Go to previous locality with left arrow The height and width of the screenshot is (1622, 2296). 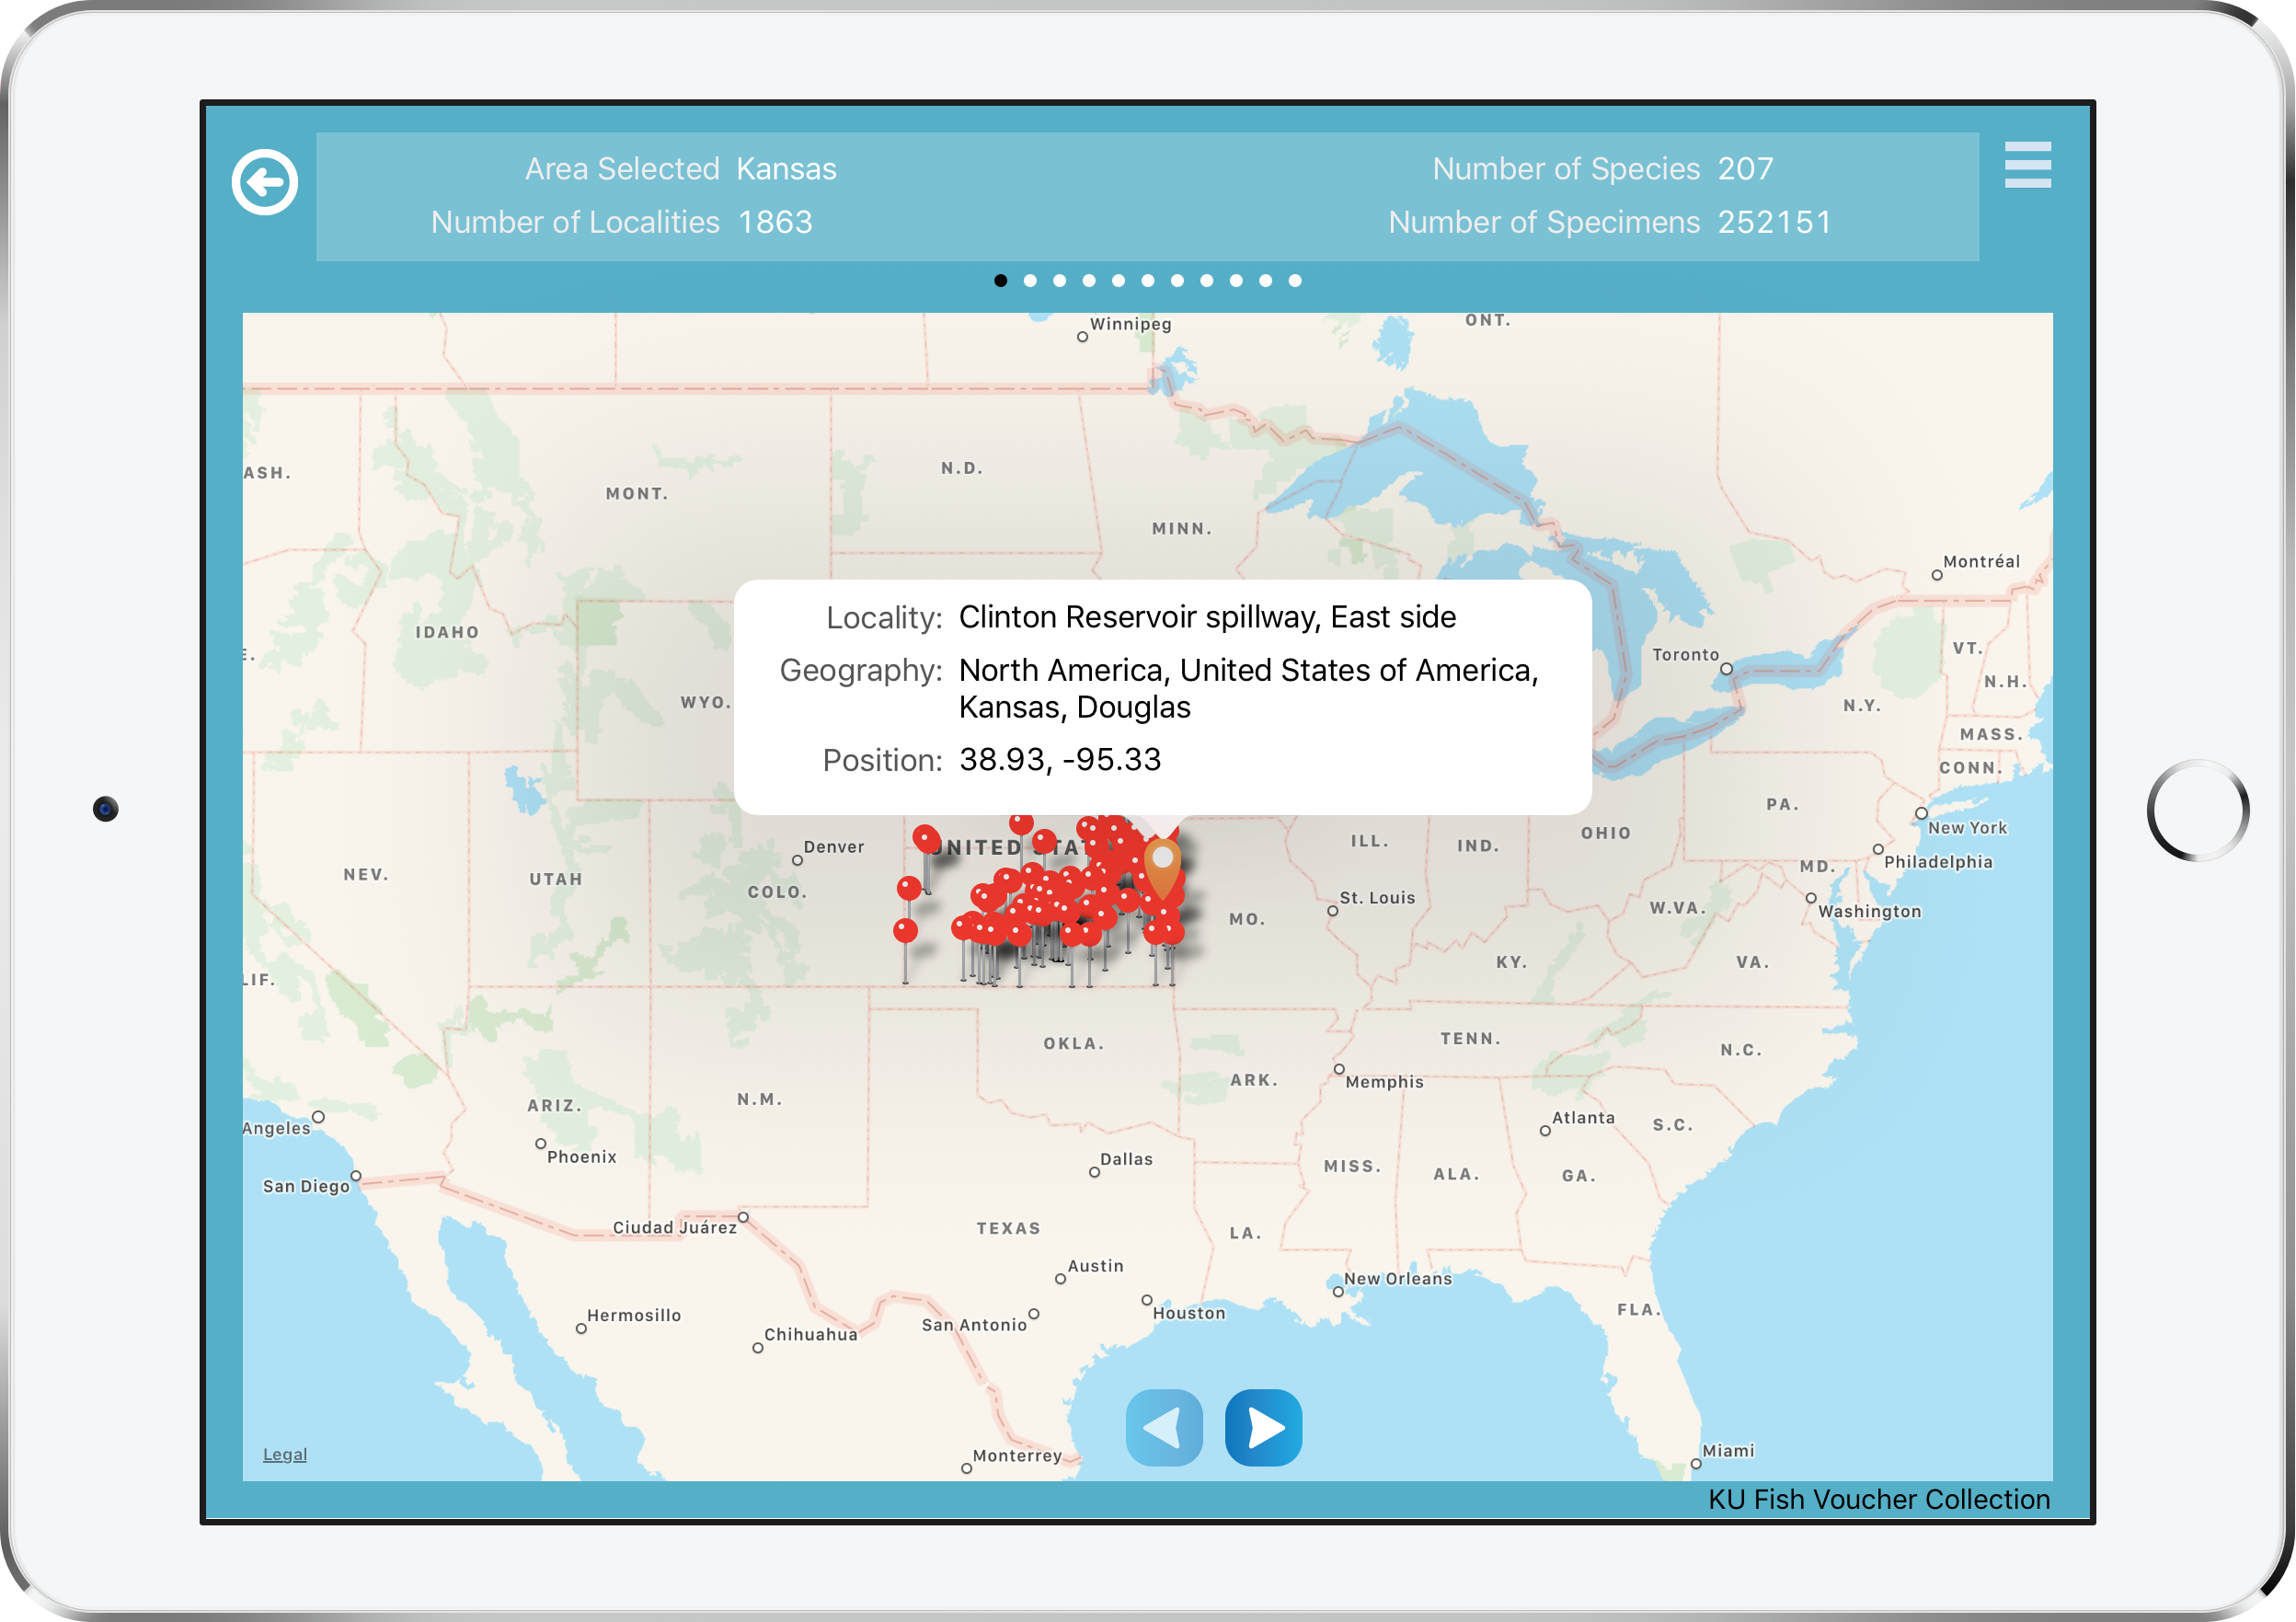coord(1163,1427)
